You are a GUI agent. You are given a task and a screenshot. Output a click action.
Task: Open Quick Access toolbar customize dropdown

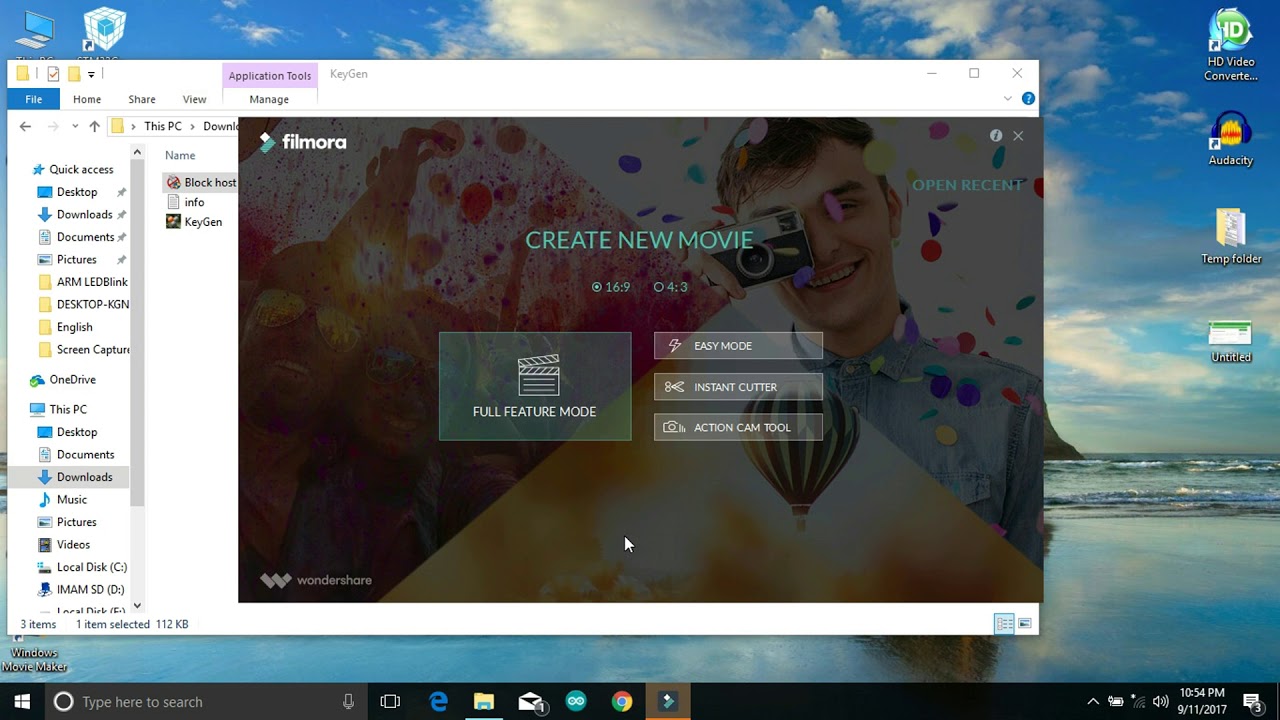point(91,74)
